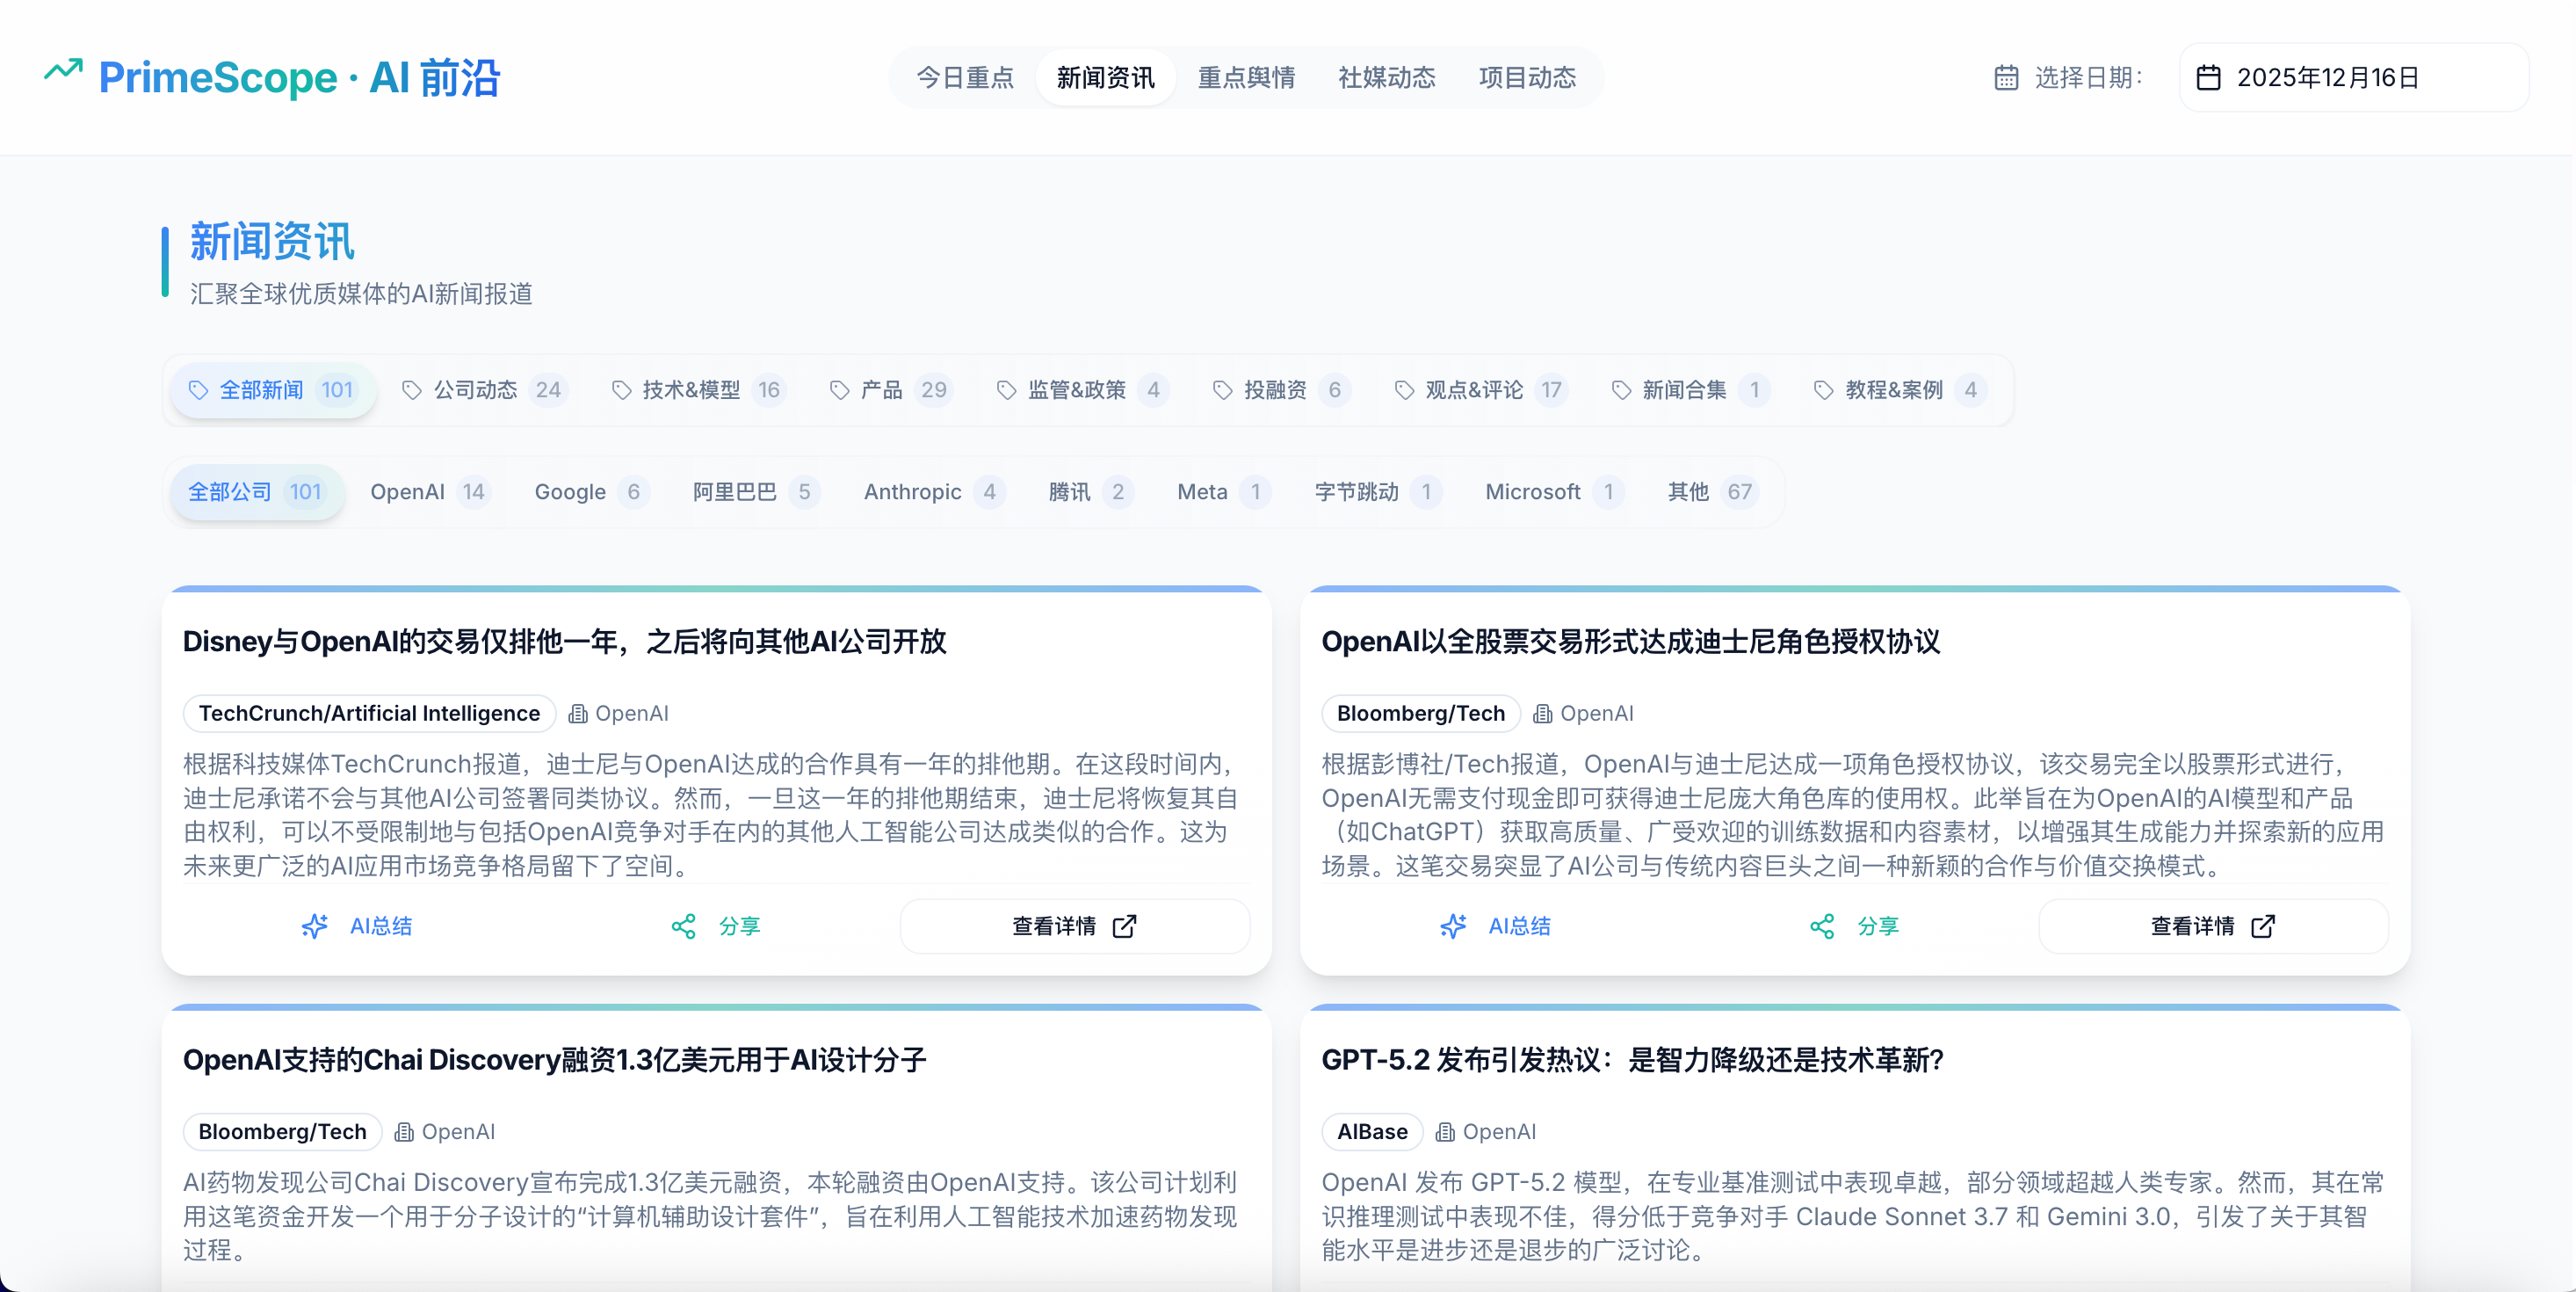
Task: Click Bloomberg/Tech source tag on 全股票交易 card
Action: (x=1420, y=714)
